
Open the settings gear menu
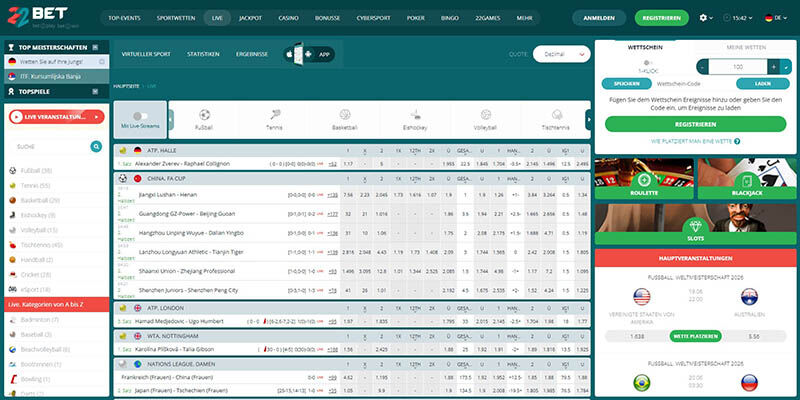tap(706, 18)
